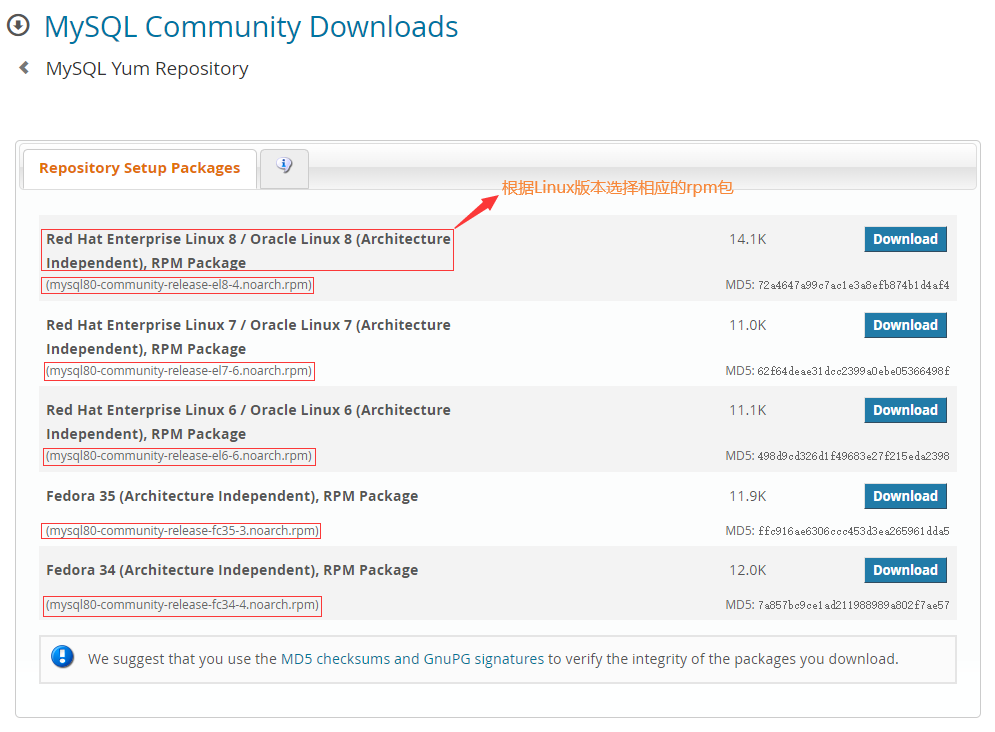Select the mysql80-community-release-el6-6.noarch.rpm filename
The height and width of the screenshot is (732, 995).
pos(178,456)
